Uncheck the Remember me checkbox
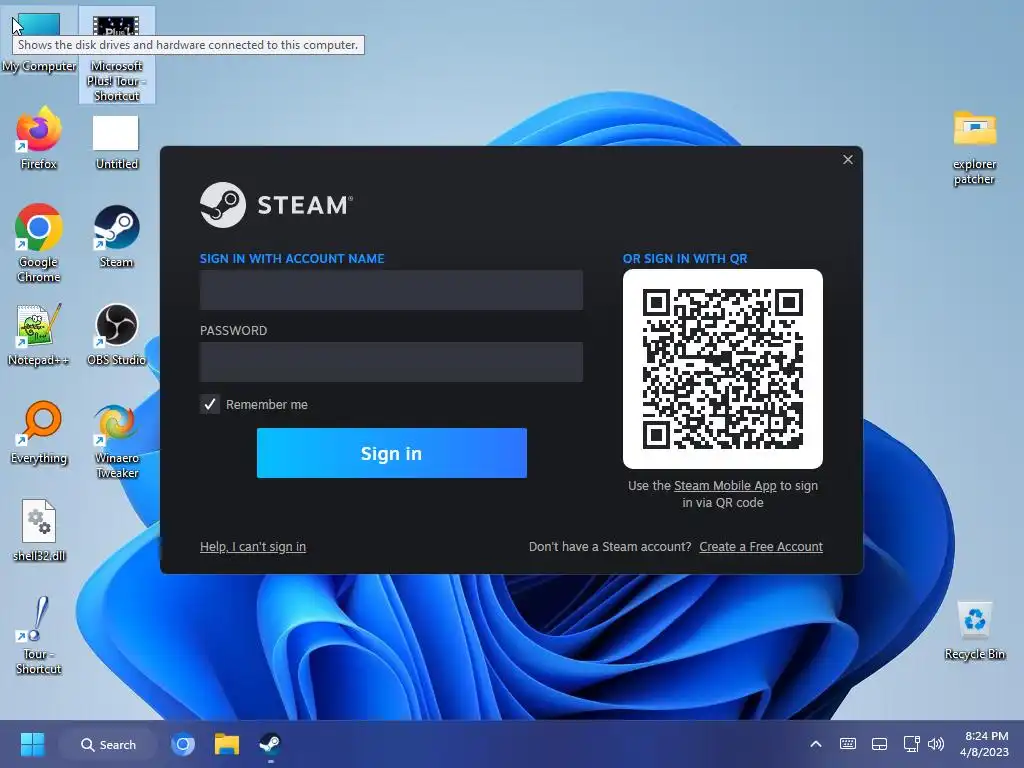Screen dimensions: 1024x768 click(210, 404)
